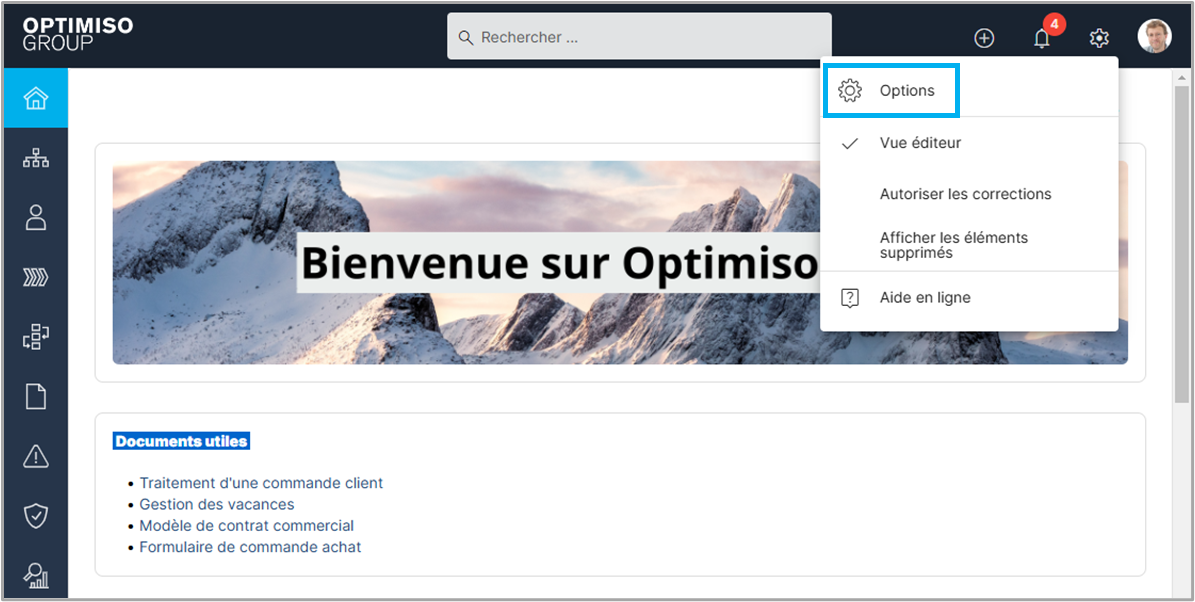This screenshot has width=1195, height=602.
Task: Toggle Afficher les éléments supprimés
Action: pos(953,245)
